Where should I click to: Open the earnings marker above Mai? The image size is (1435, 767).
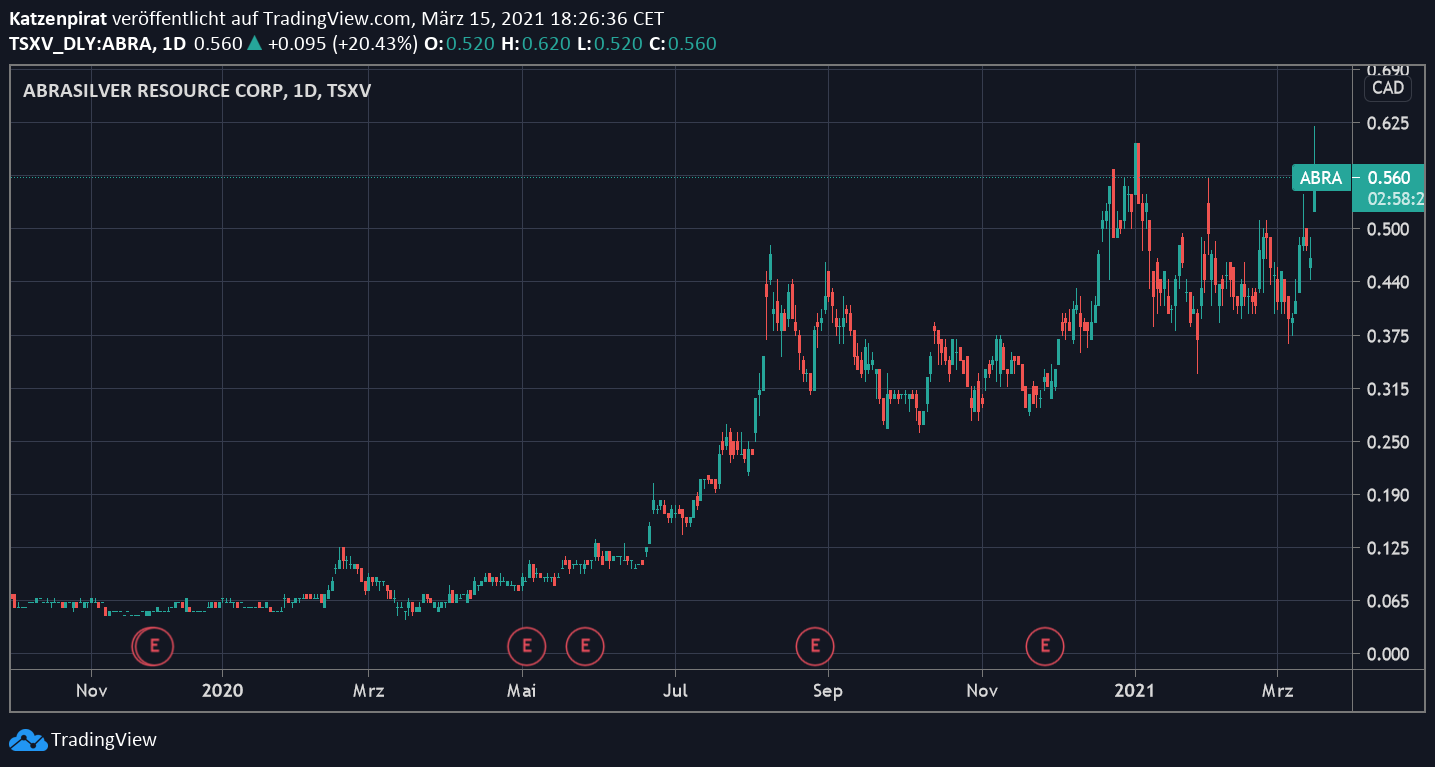click(526, 646)
